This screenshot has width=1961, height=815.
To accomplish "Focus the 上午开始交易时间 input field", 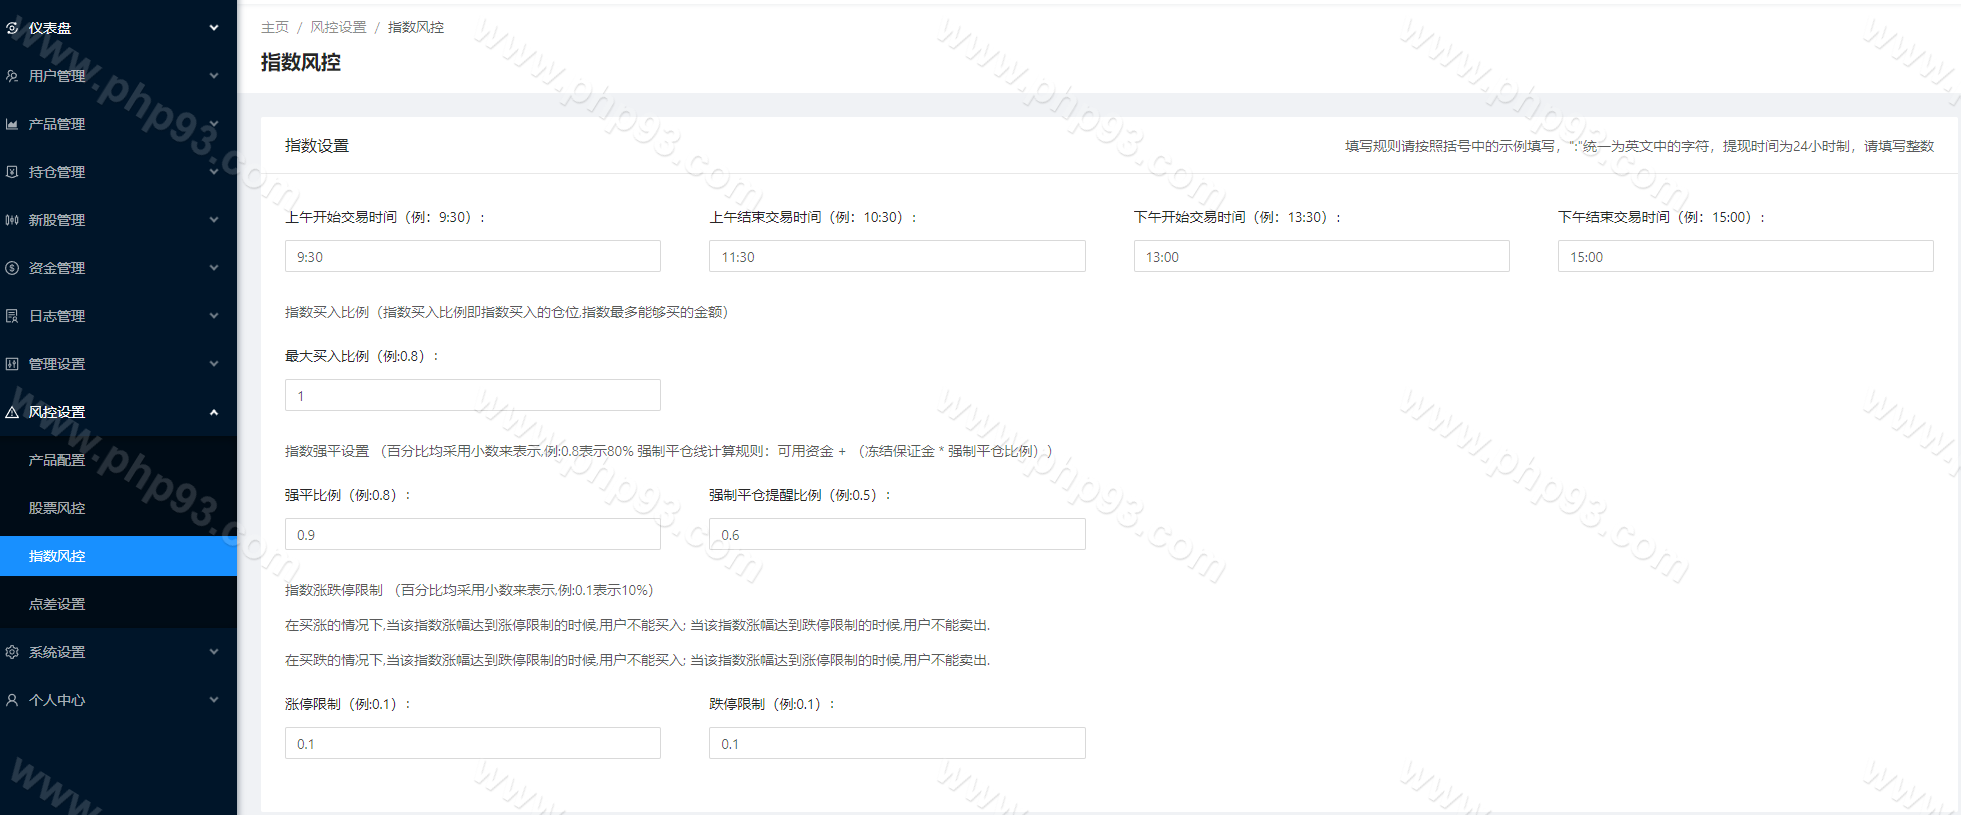I will (x=472, y=257).
